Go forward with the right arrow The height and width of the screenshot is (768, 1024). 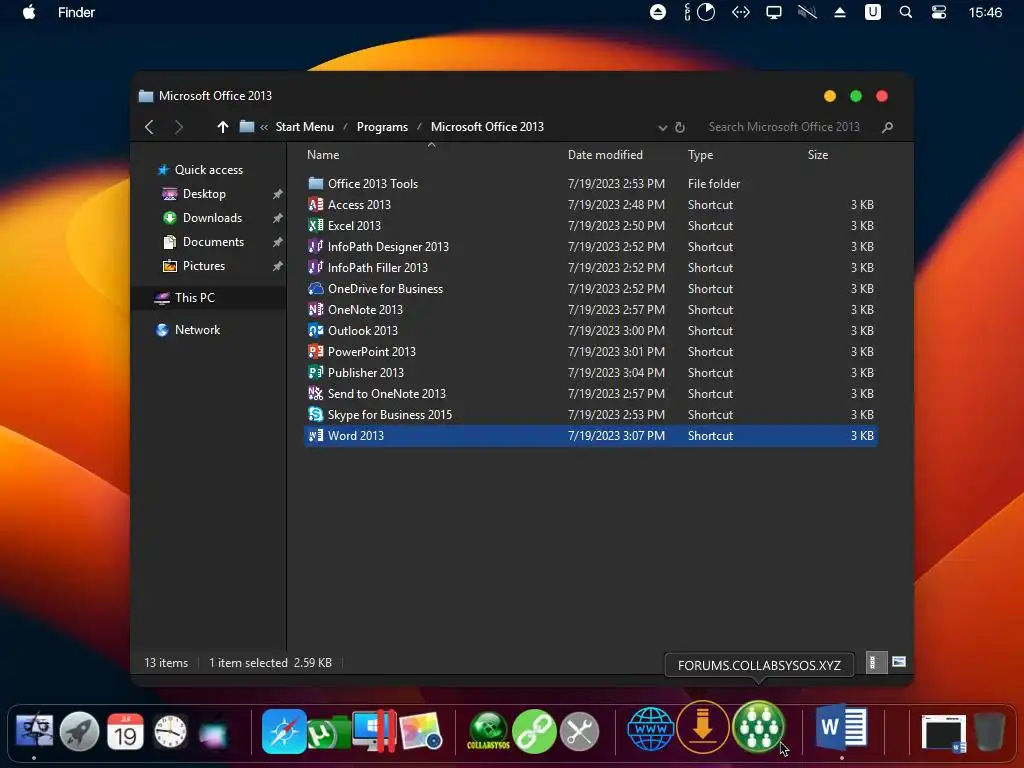[x=178, y=127]
